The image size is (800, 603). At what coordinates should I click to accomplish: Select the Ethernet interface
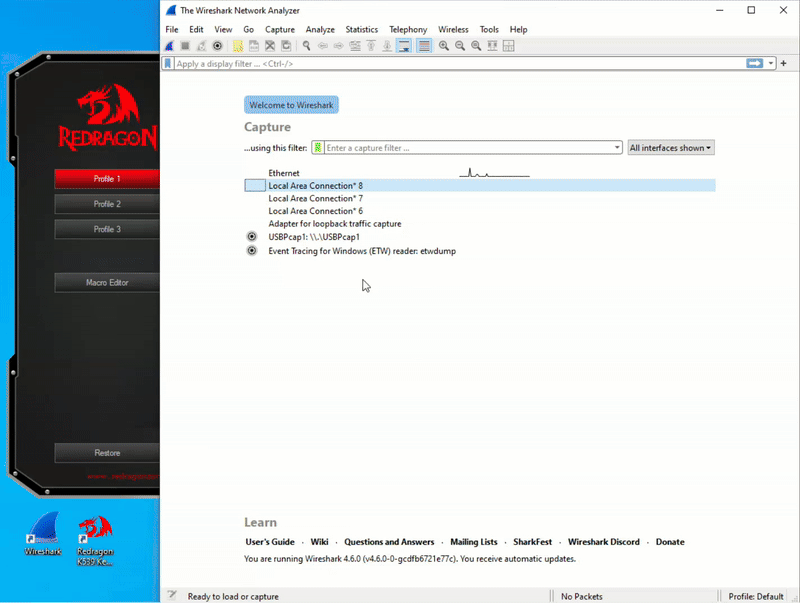(x=480, y=173)
